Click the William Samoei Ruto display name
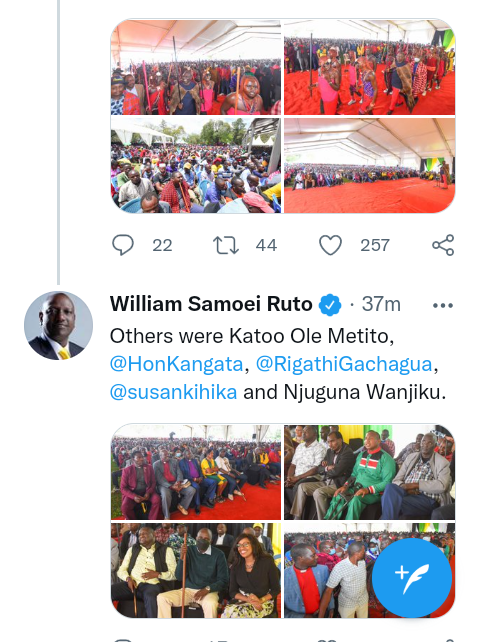The width and height of the screenshot is (480, 642). coord(211,304)
